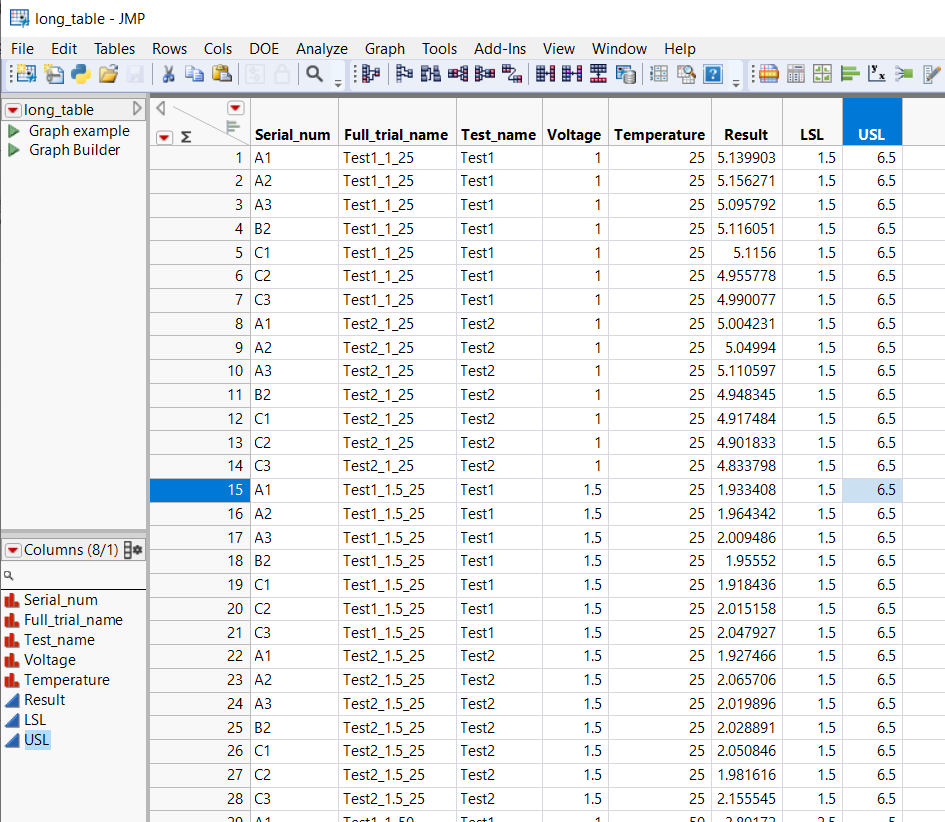Click the Search magnifying glass icon
The width and height of the screenshot is (945, 822).
click(x=314, y=73)
